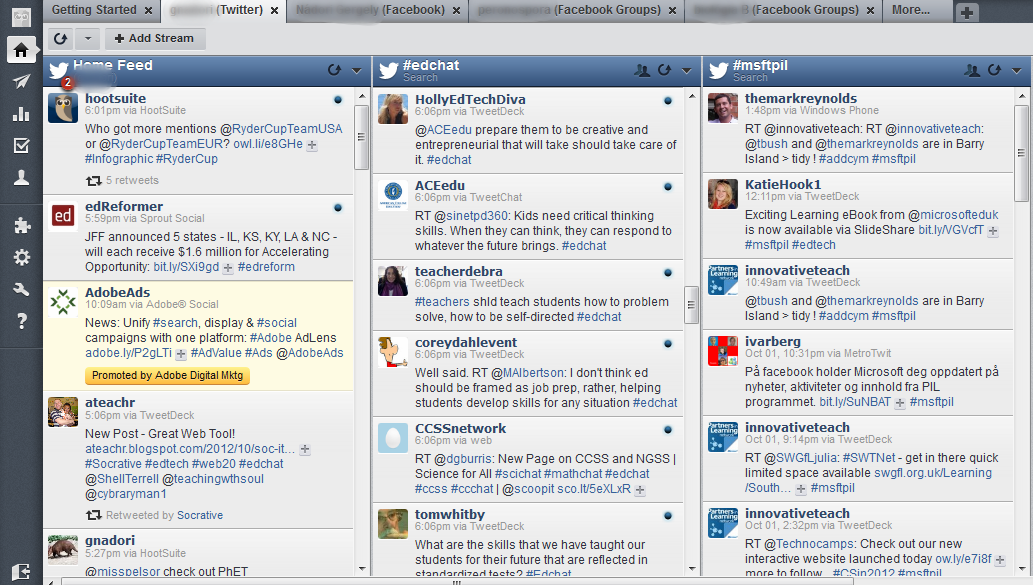1033x585 pixels.
Task: Switch to the Getting Started tab
Action: coord(94,10)
